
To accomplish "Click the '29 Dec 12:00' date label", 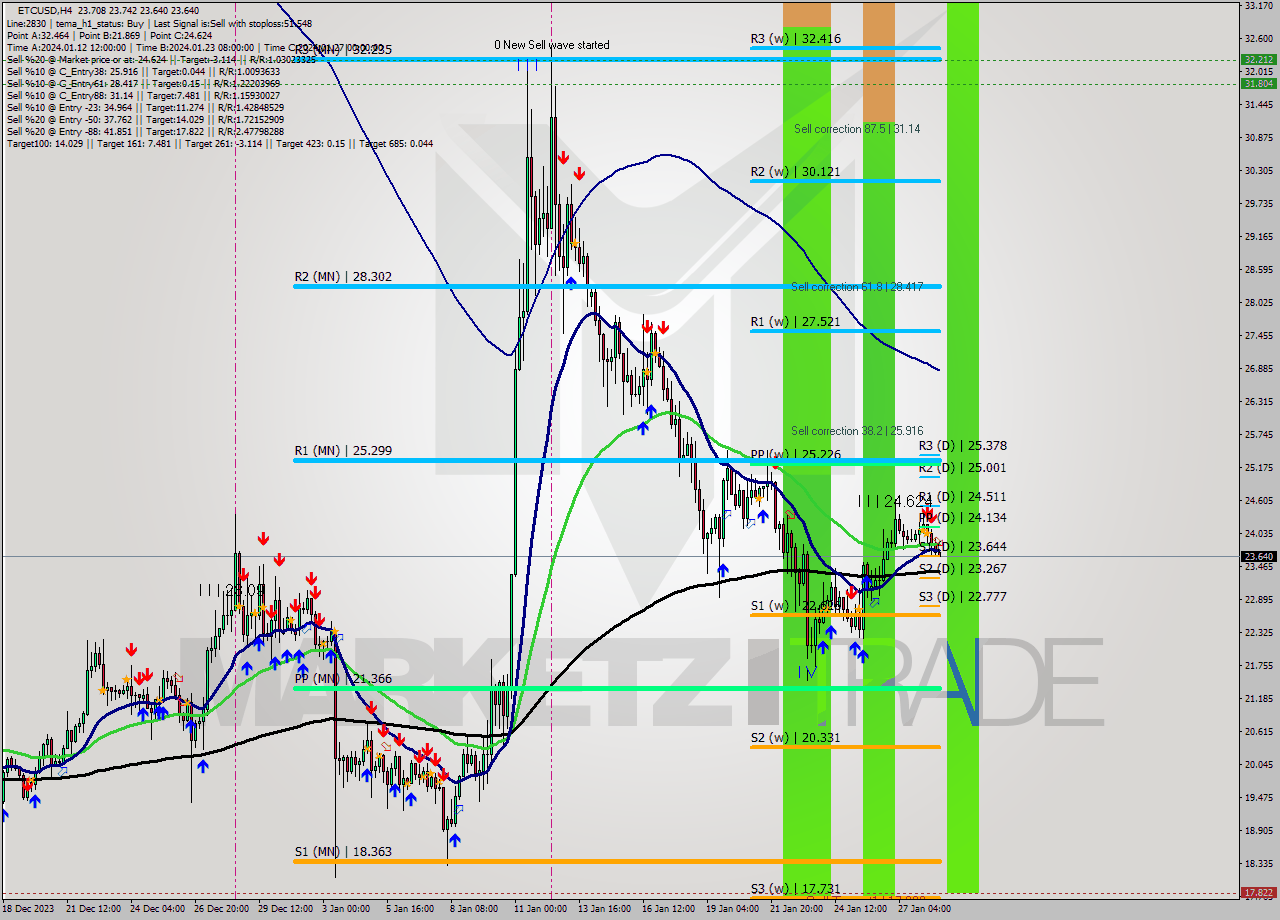I will pos(286,909).
